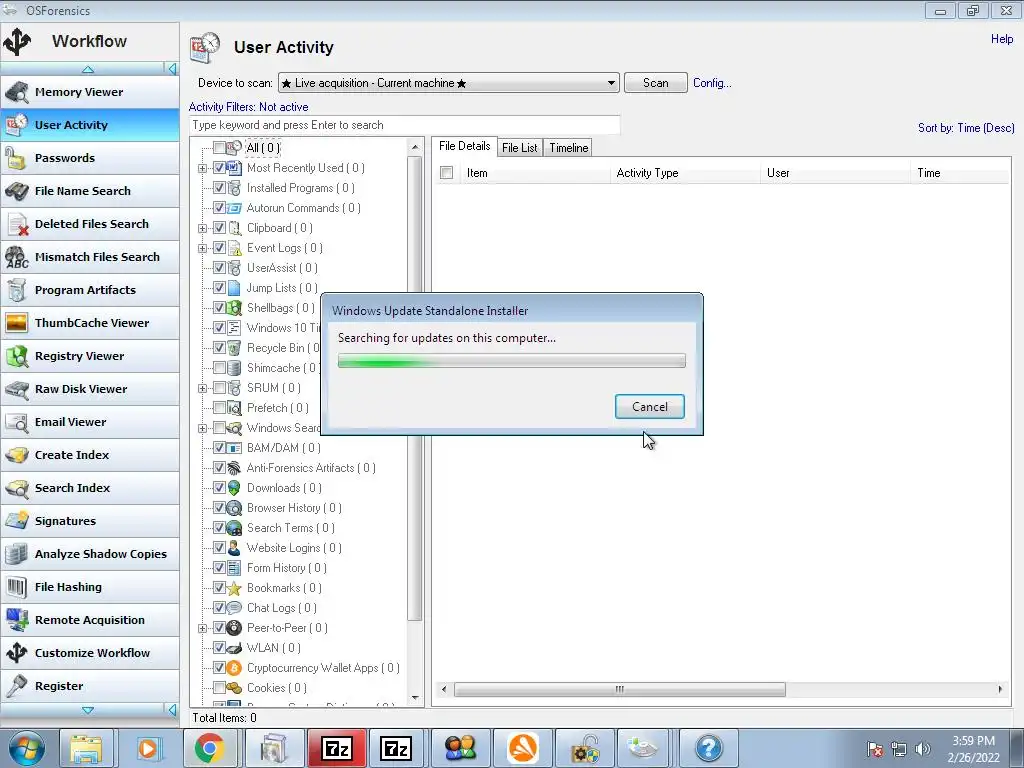Click the Peer-to-Peer category icon
The height and width of the screenshot is (768, 1024).
point(234,628)
